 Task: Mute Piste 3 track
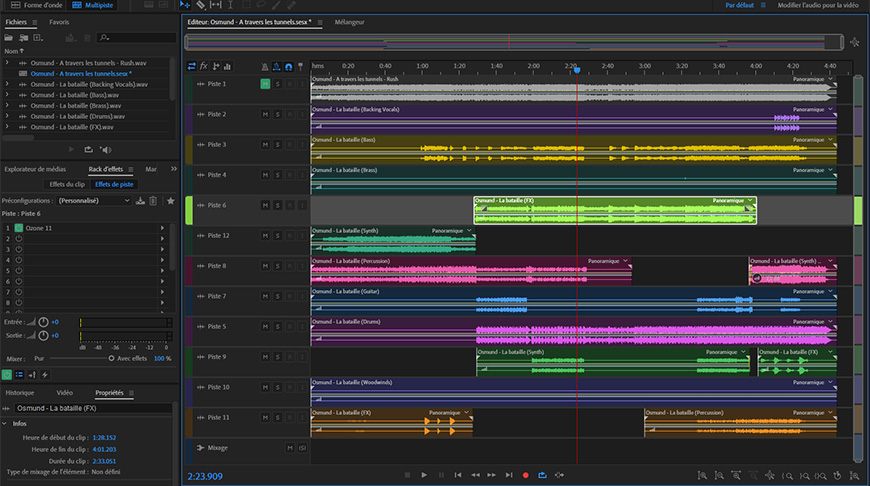coord(265,145)
